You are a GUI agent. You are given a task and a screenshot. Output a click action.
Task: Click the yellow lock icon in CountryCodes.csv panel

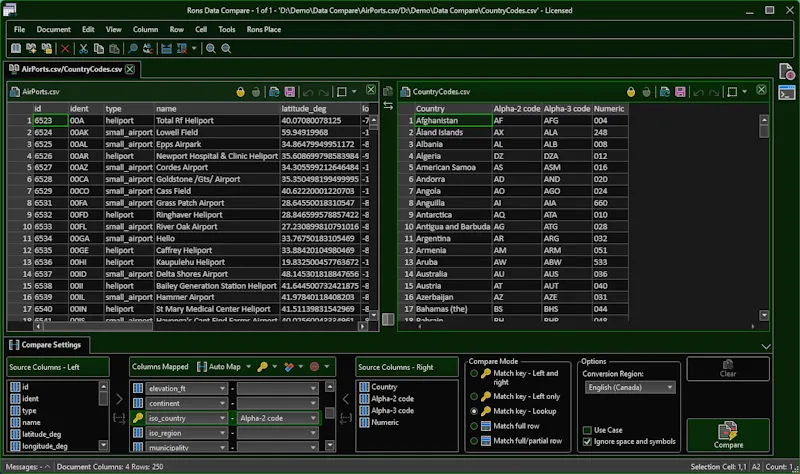pos(631,92)
